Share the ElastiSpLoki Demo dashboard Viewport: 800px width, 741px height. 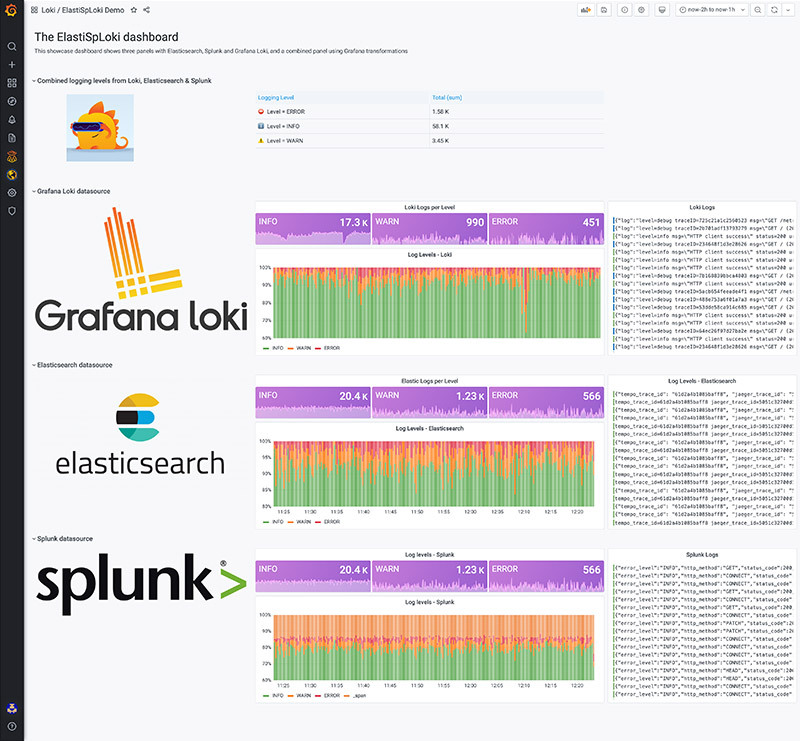click(x=146, y=9)
